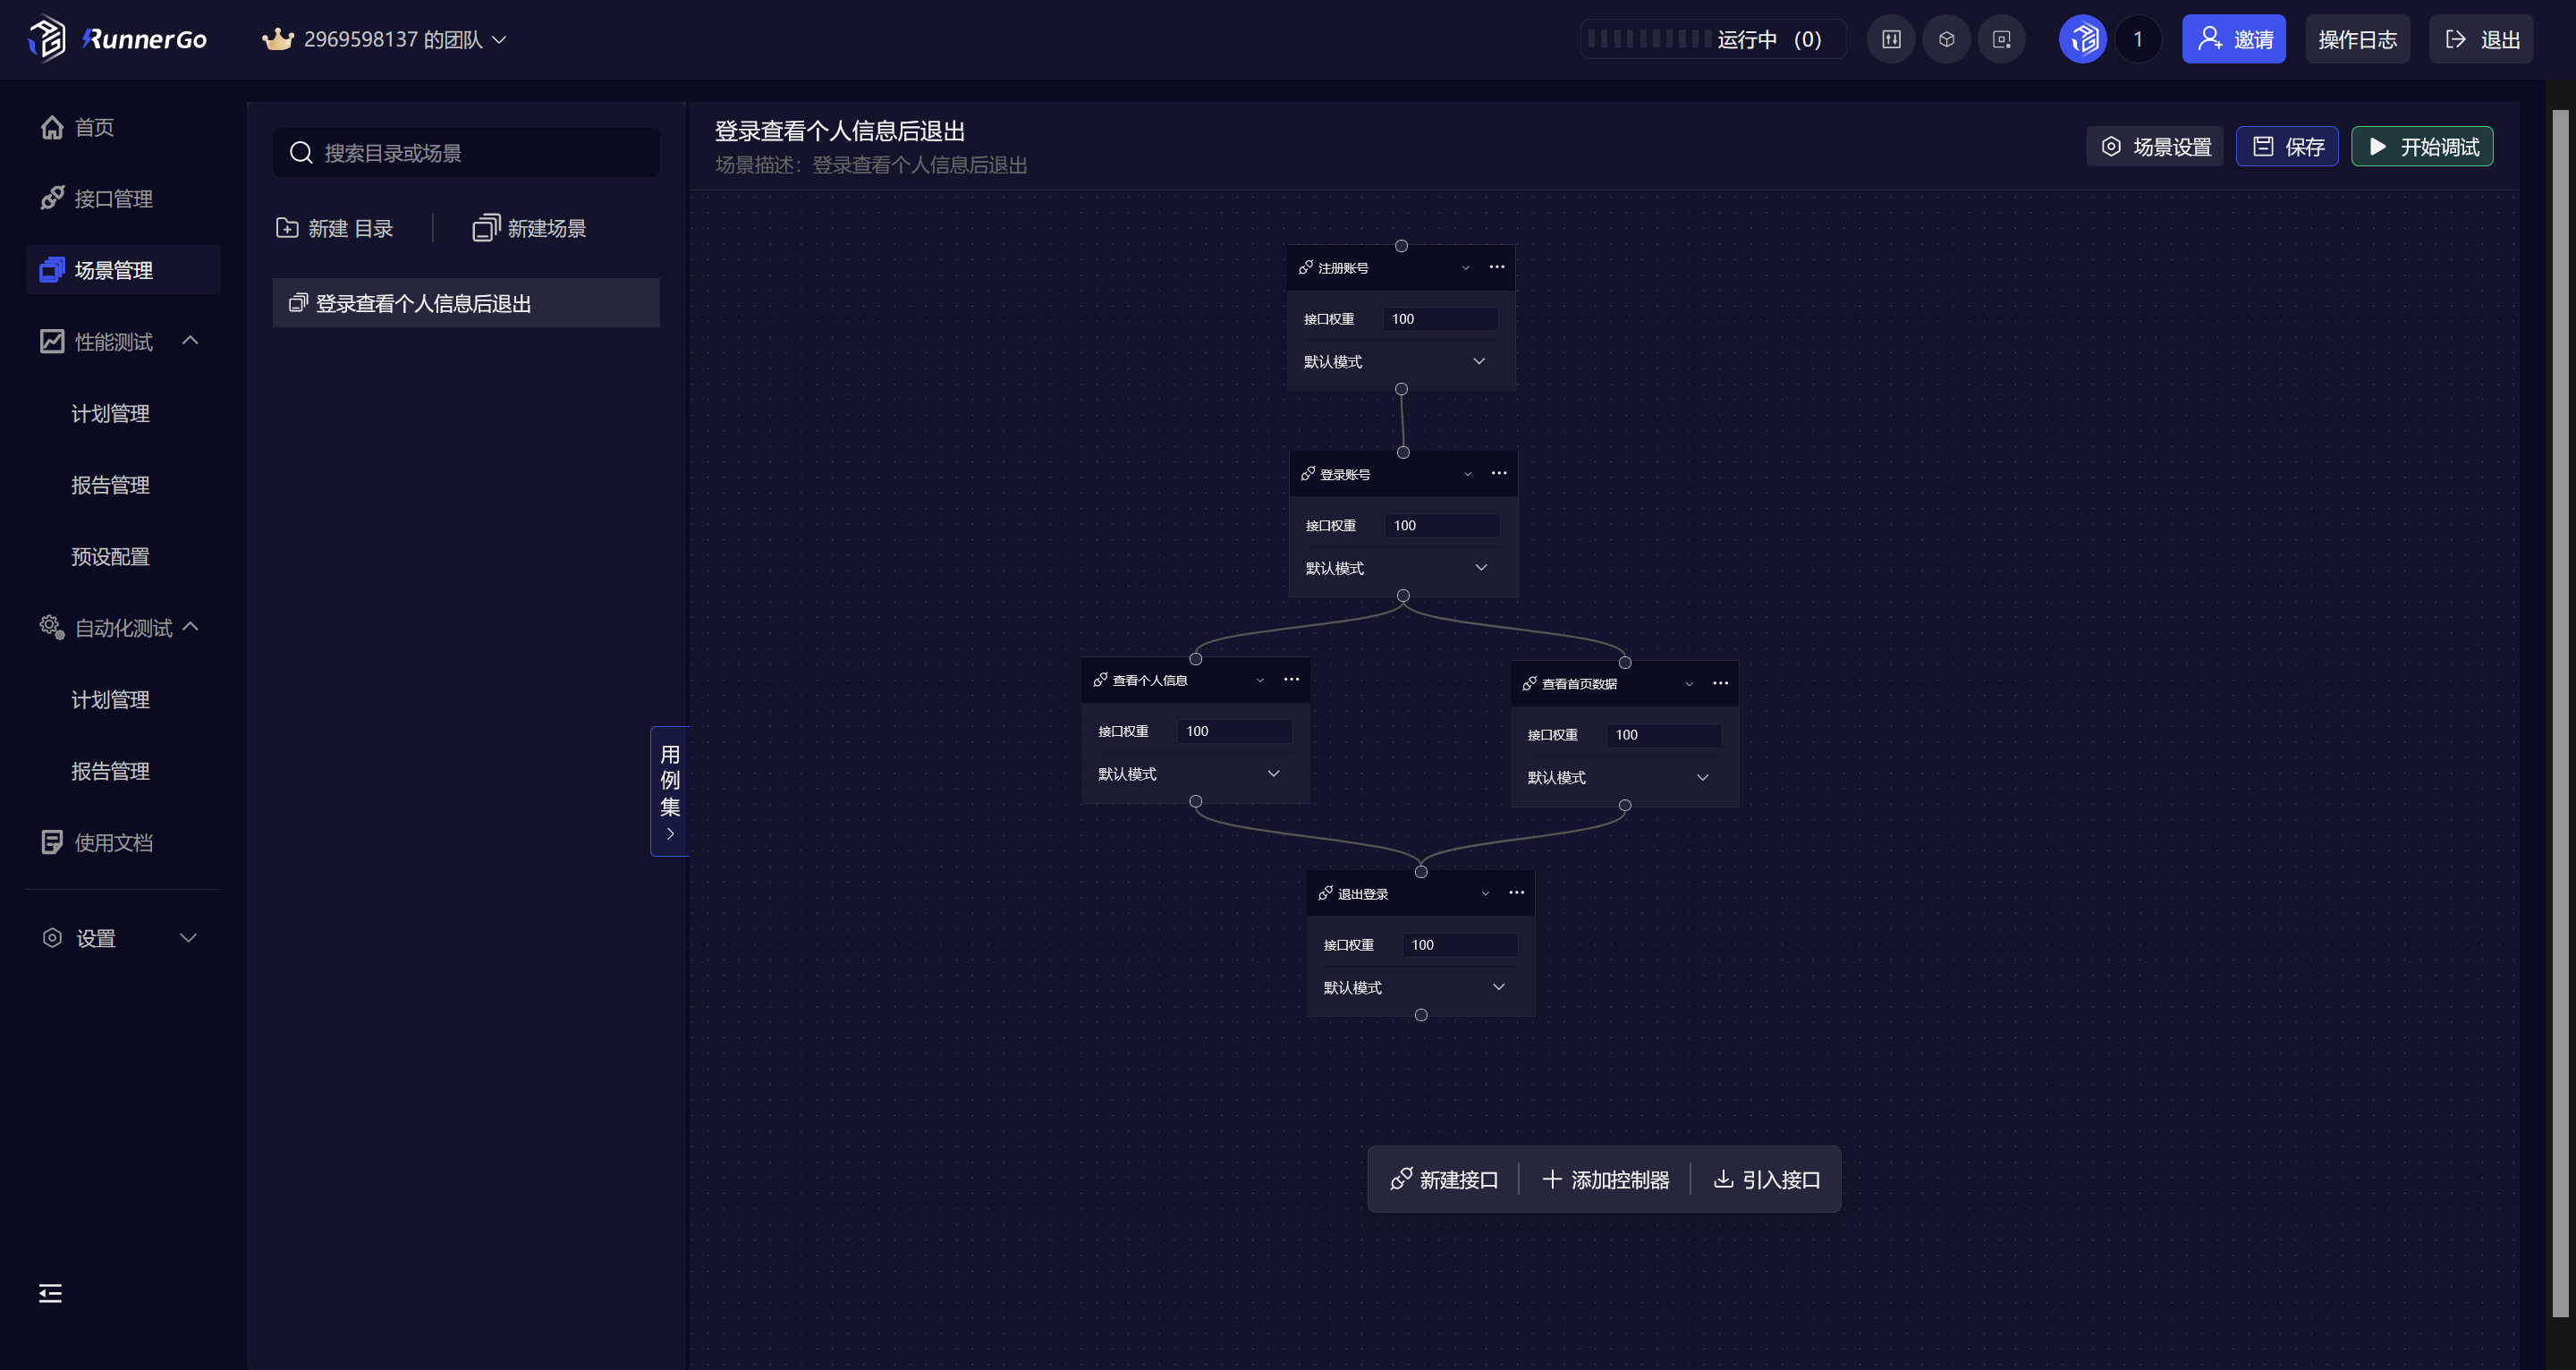
Task: Click the link icon on 退出登录 node
Action: (1326, 893)
